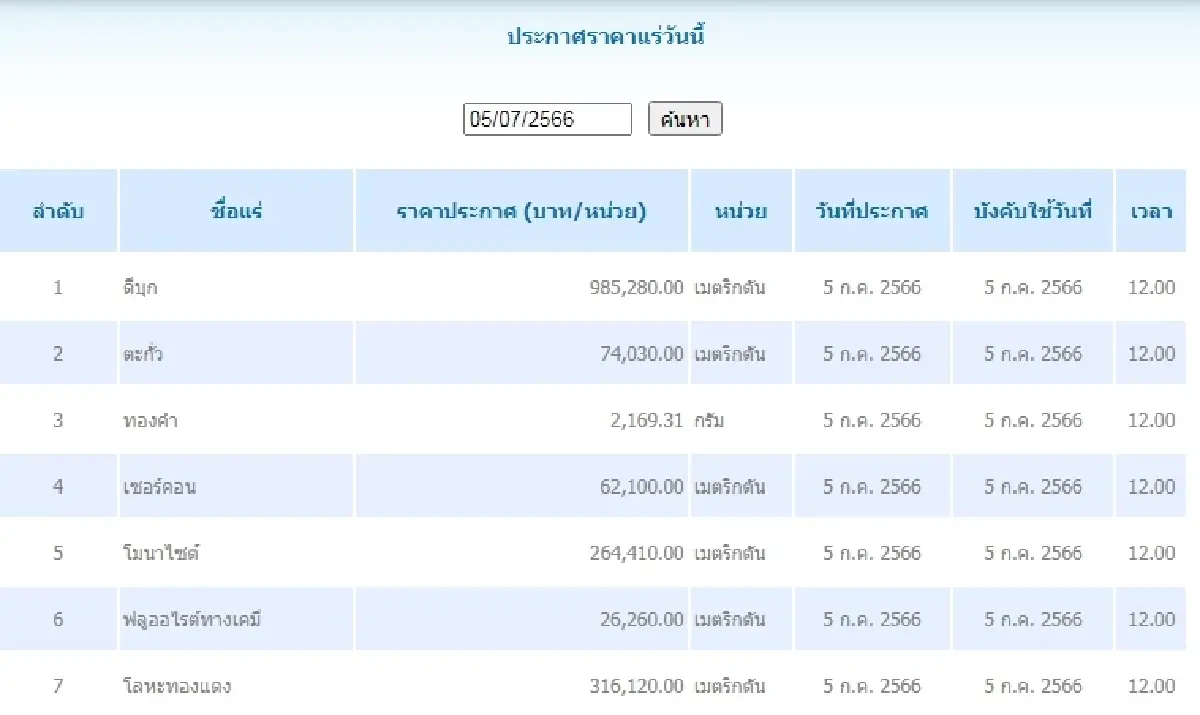Image resolution: width=1200 pixels, height=715 pixels.
Task: Click the ราคาประกาศ (บาท/หน่วย) column header
Action: pos(522,211)
